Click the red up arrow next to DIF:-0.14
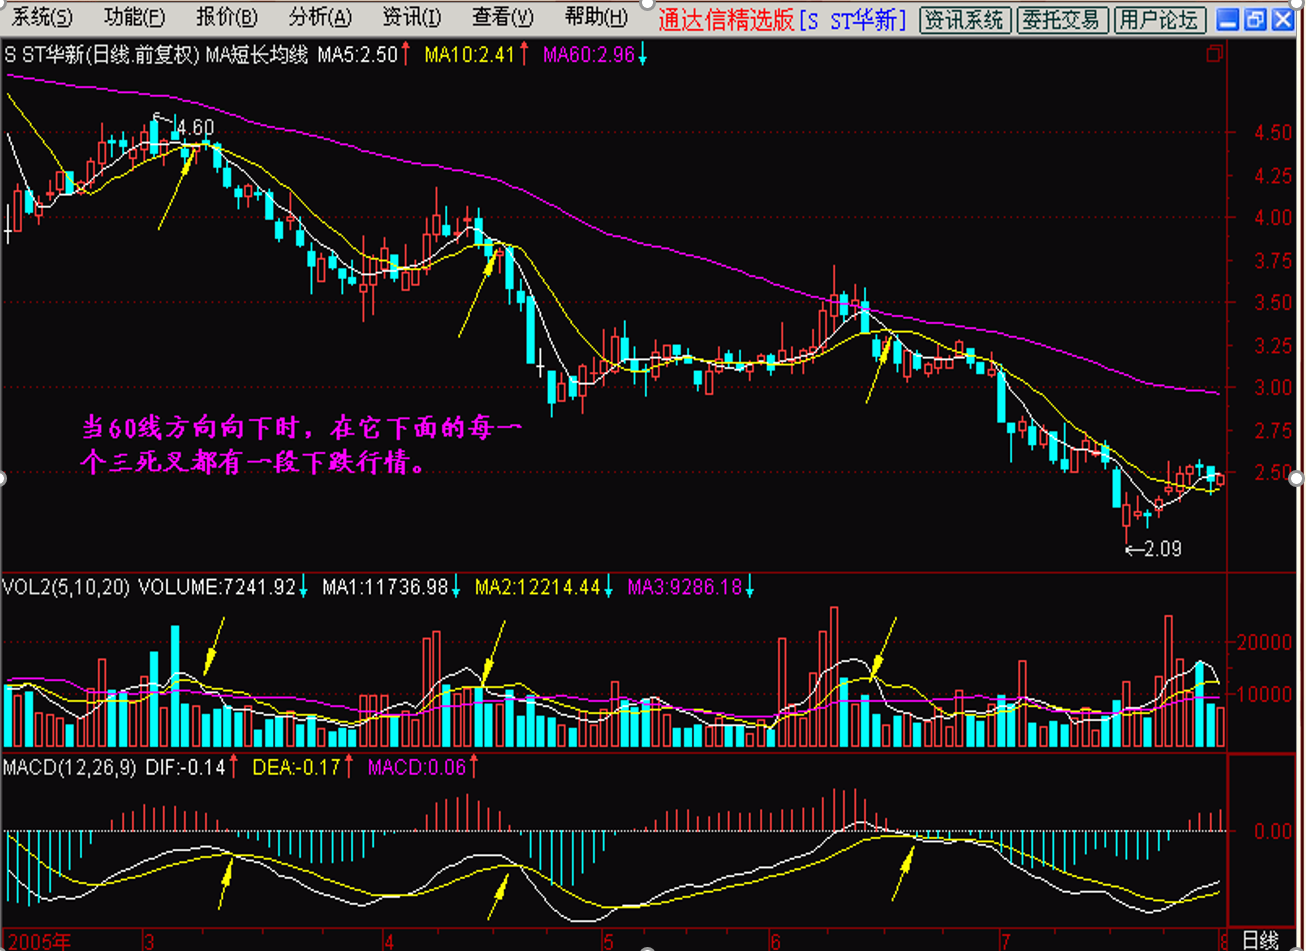Image resolution: width=1306 pixels, height=951 pixels. [x=233, y=768]
